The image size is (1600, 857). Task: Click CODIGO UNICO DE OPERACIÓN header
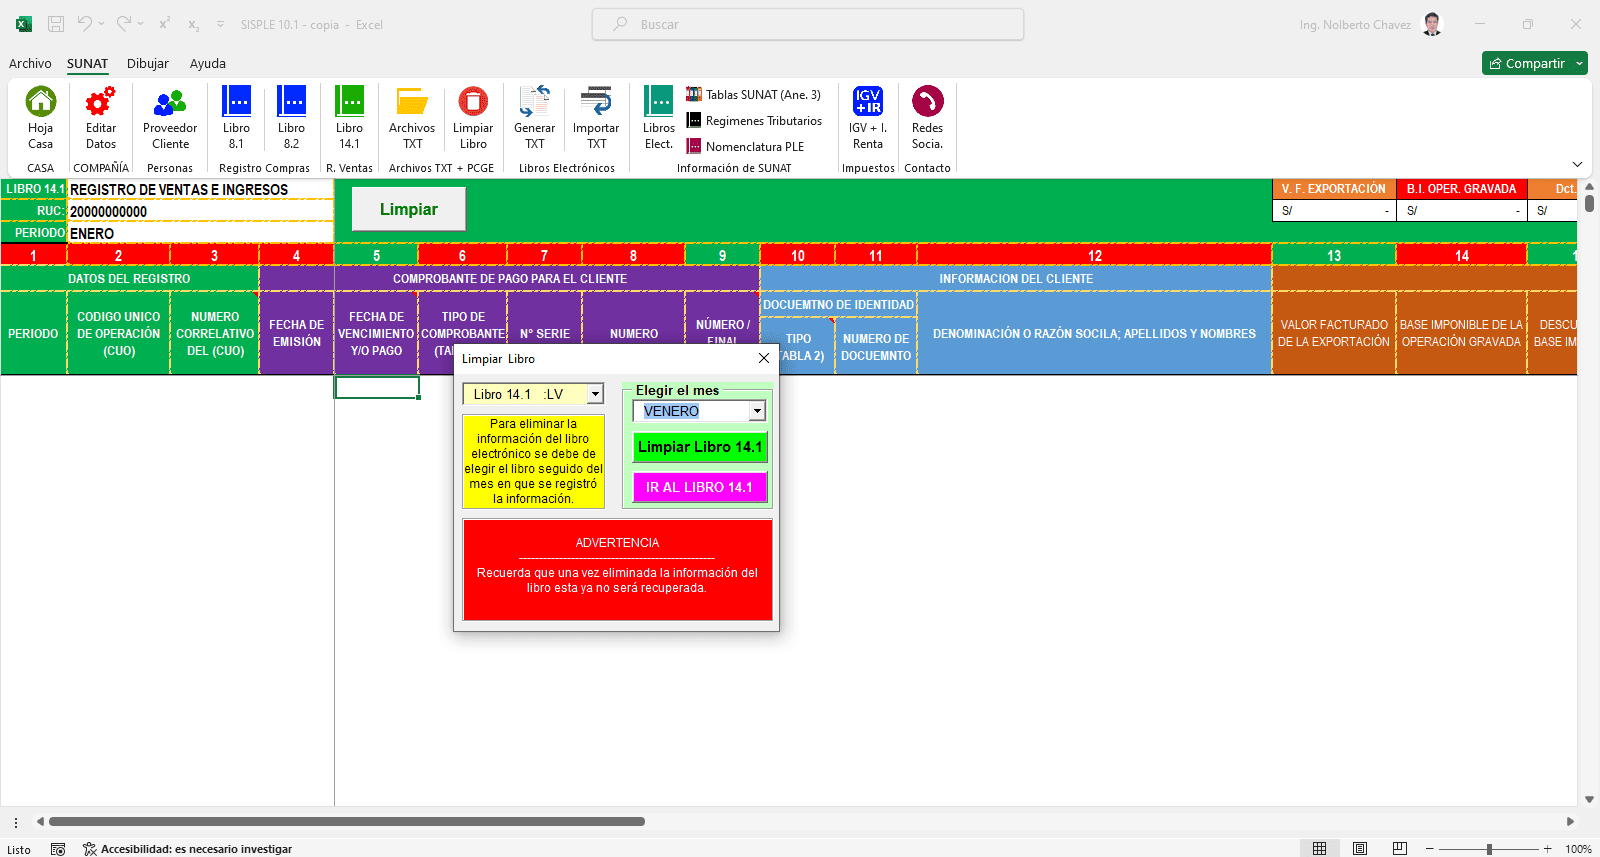[118, 333]
